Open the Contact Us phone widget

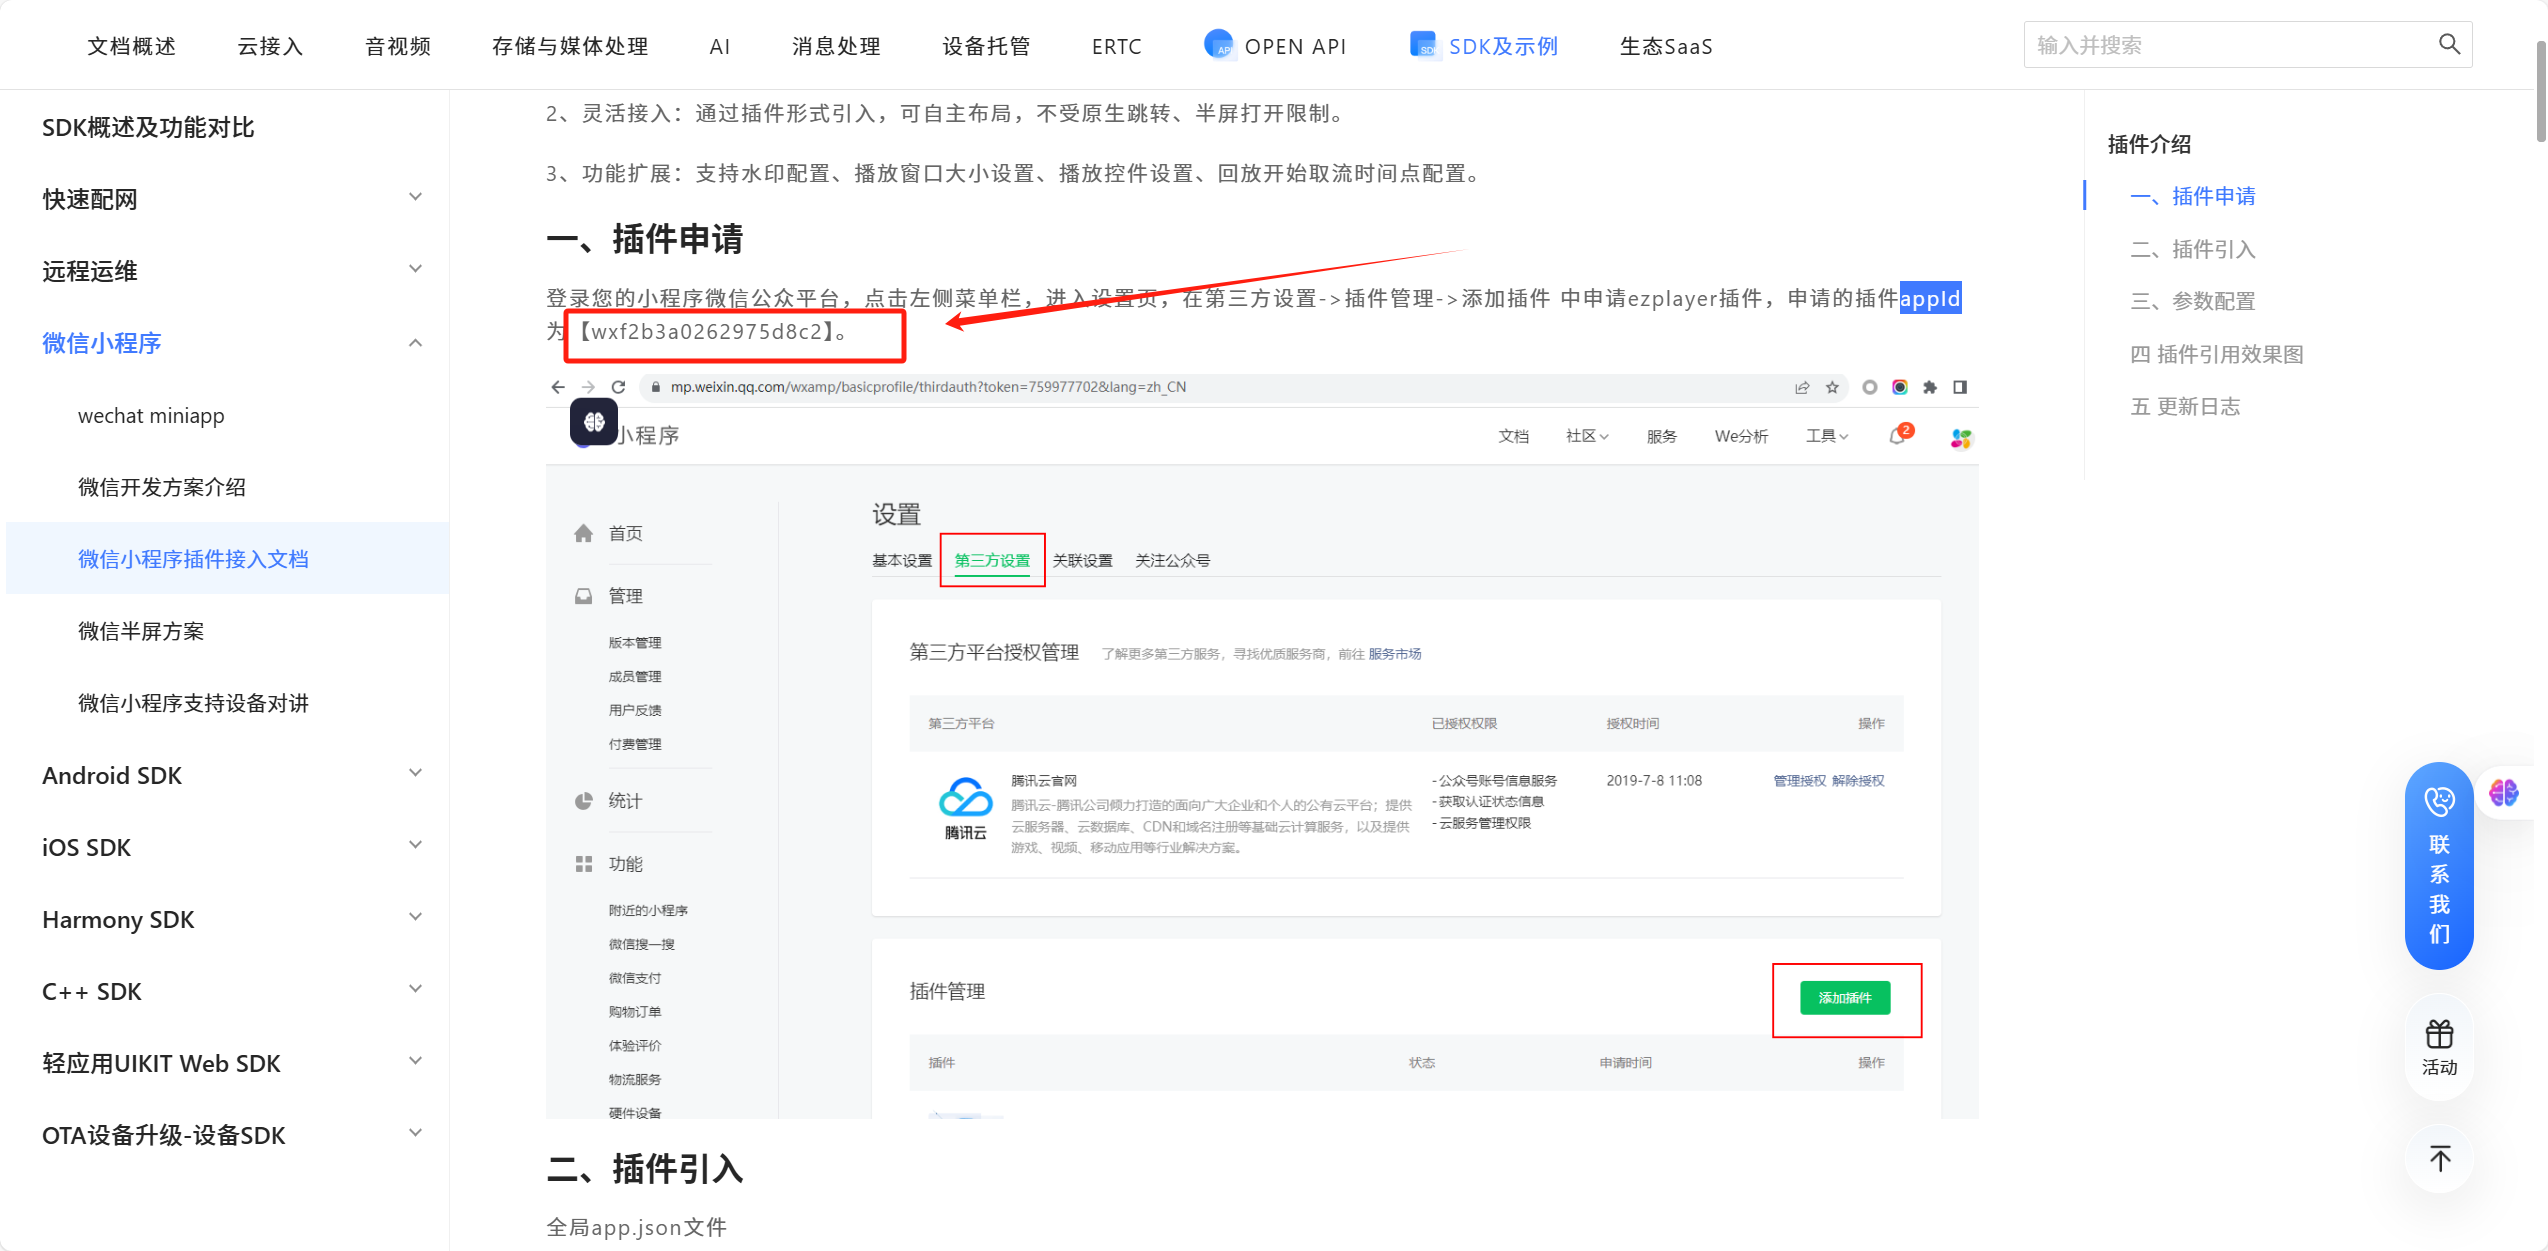click(2439, 866)
